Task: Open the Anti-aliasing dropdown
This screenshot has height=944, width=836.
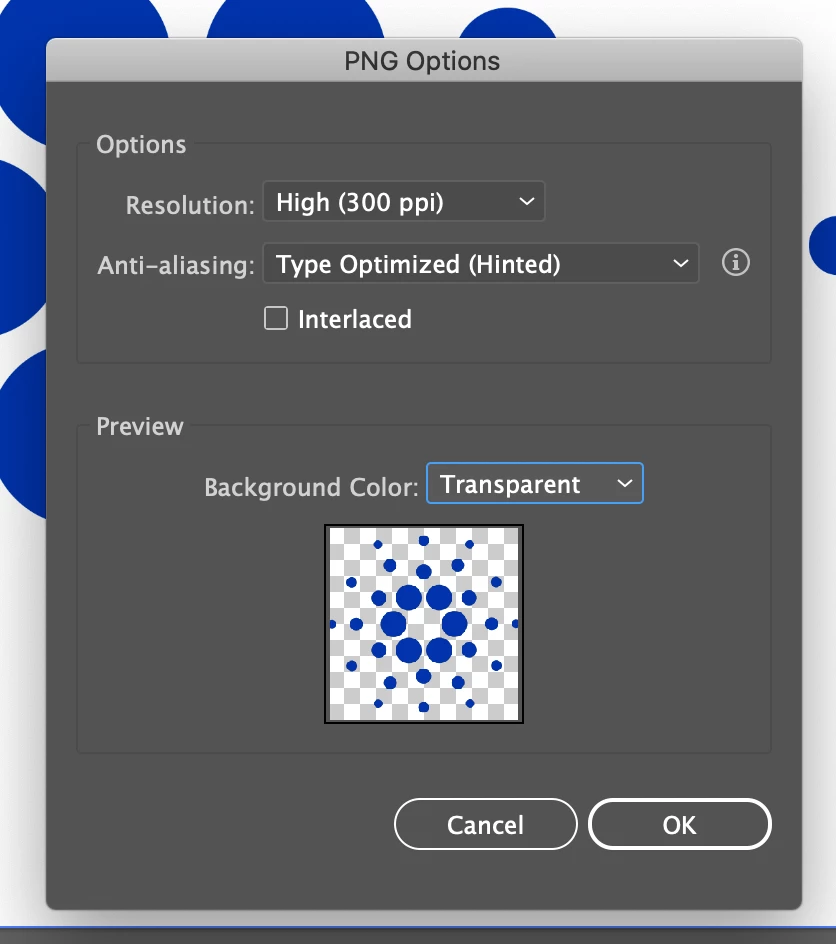Action: (481, 263)
